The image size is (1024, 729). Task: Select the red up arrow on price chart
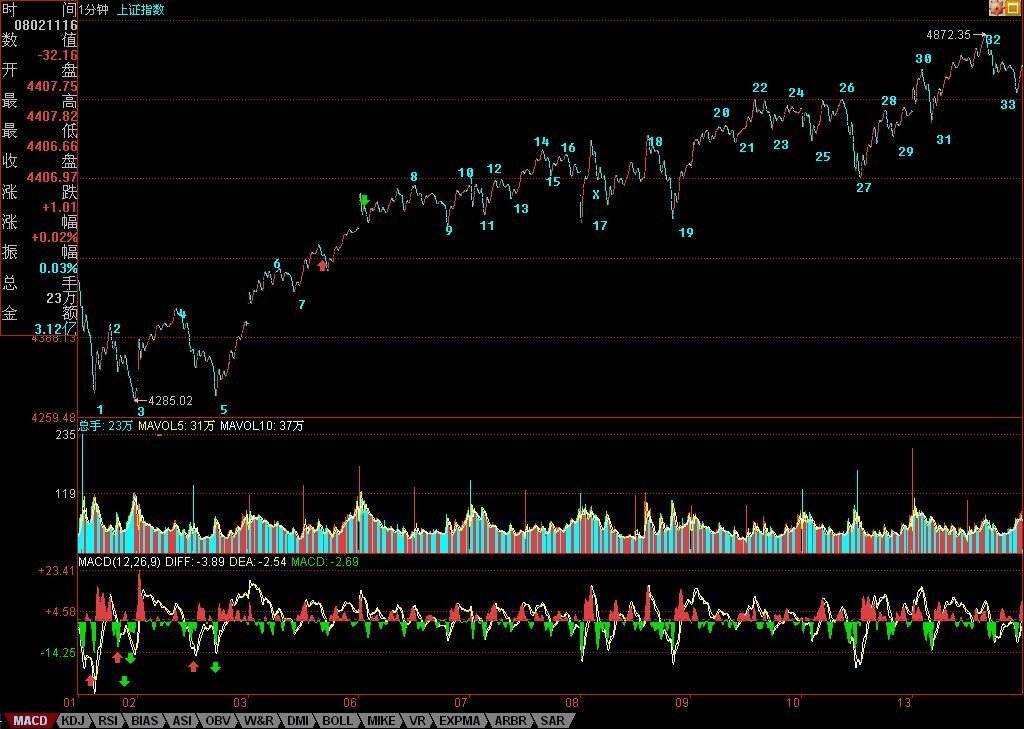click(322, 265)
